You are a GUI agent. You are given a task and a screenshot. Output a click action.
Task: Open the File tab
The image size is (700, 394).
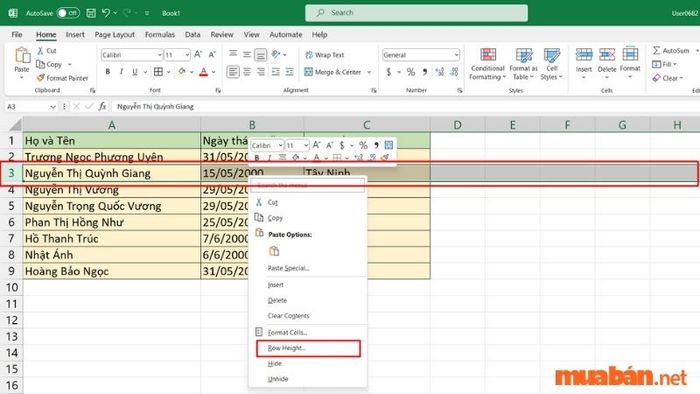[17, 34]
